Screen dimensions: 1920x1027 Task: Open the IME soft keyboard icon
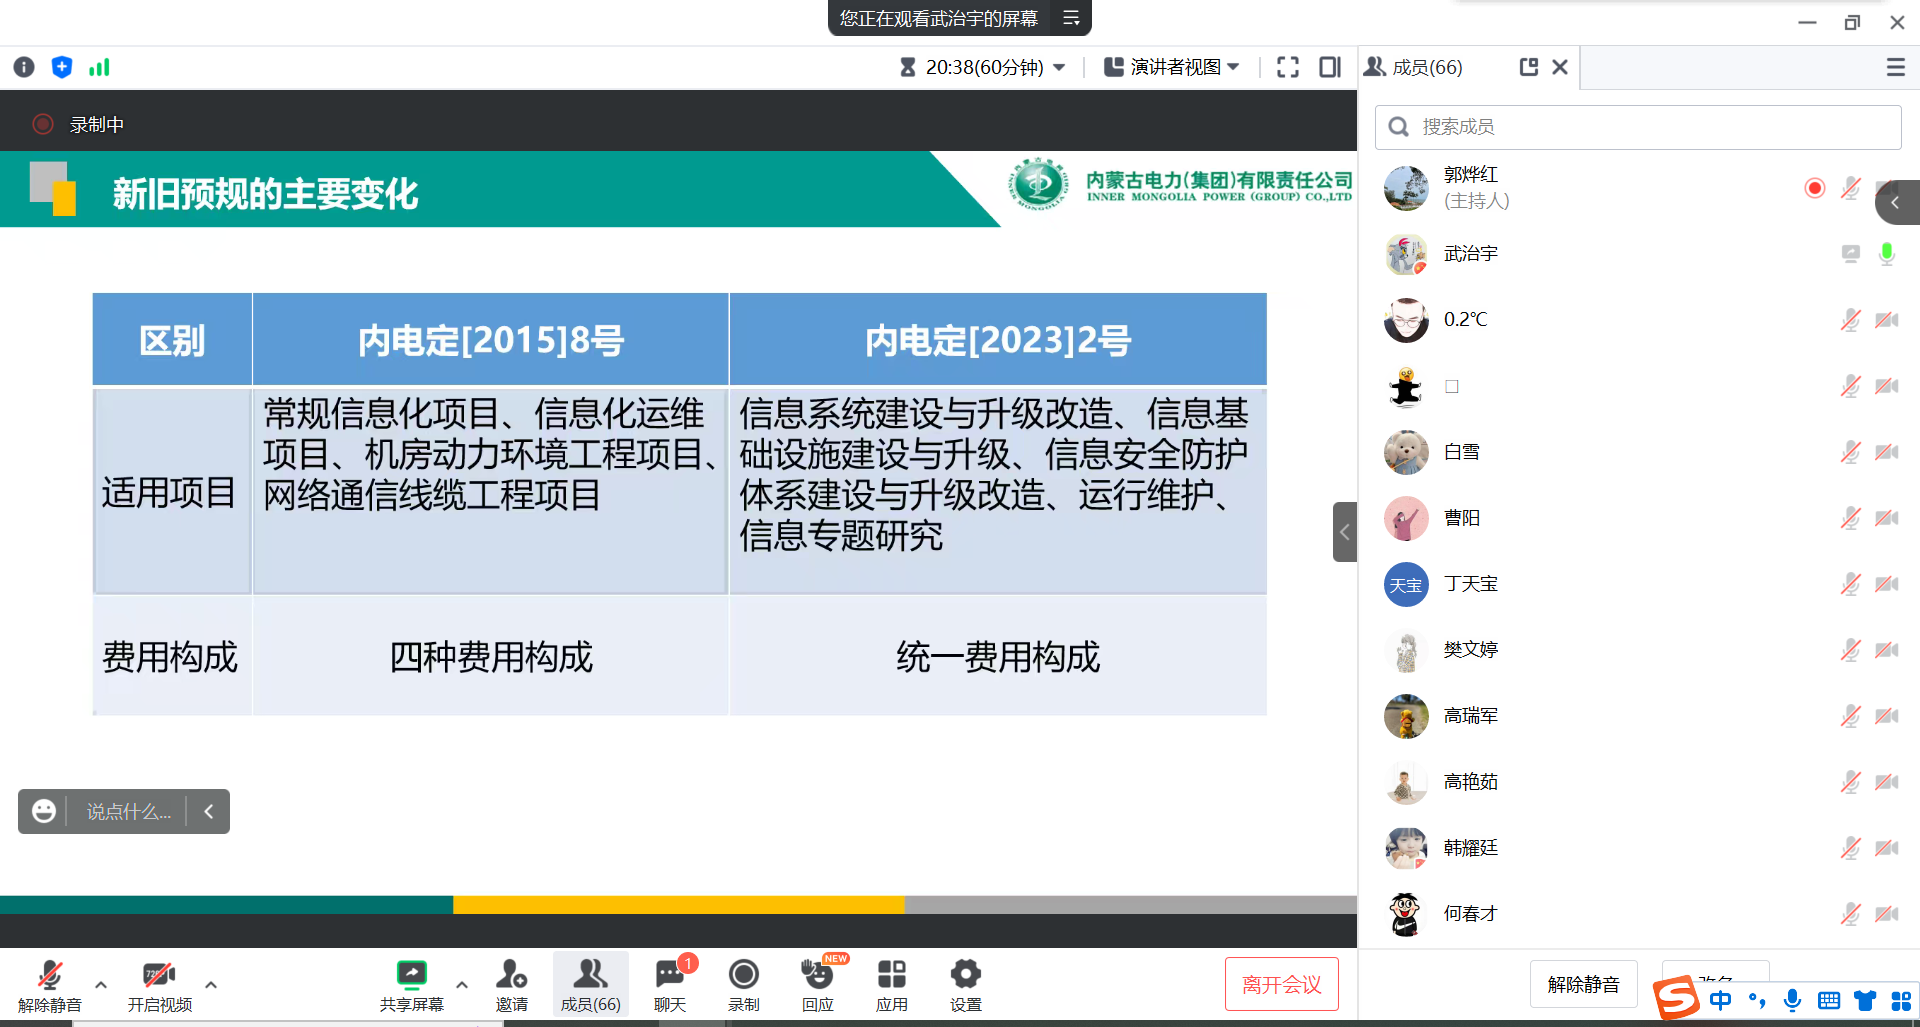click(x=1829, y=1000)
